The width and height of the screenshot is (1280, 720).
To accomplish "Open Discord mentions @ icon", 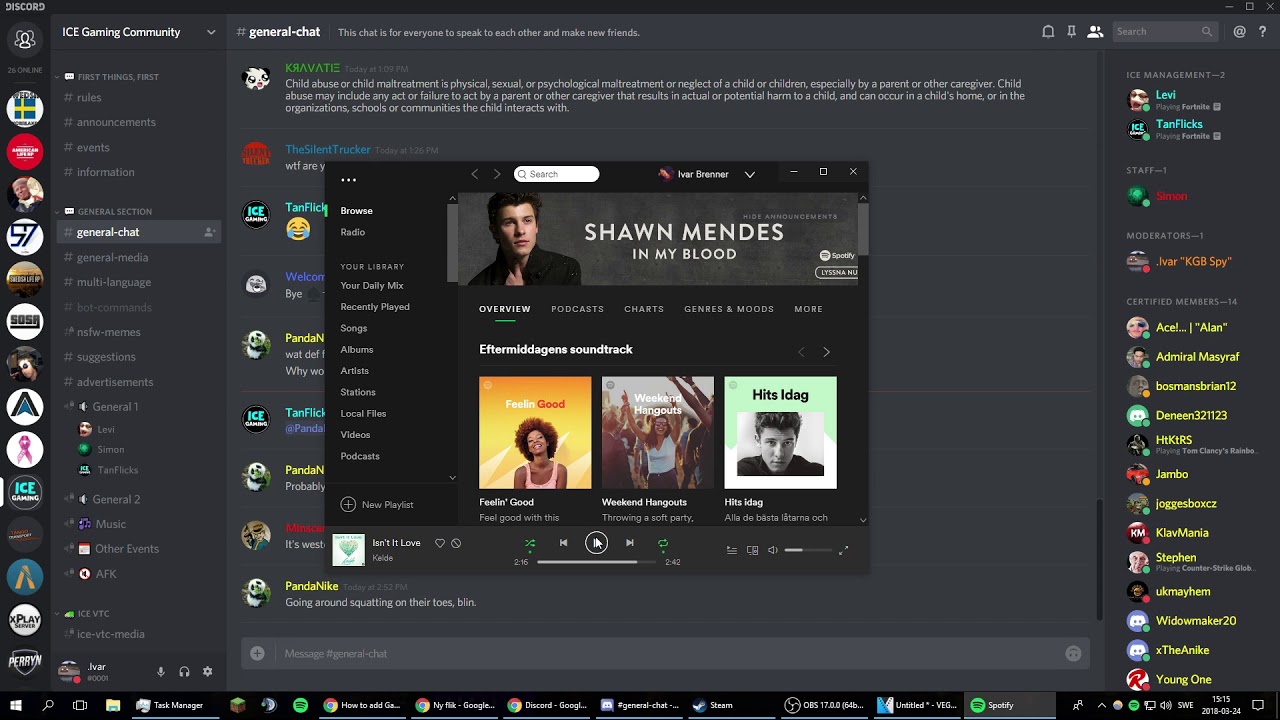I will (1240, 32).
